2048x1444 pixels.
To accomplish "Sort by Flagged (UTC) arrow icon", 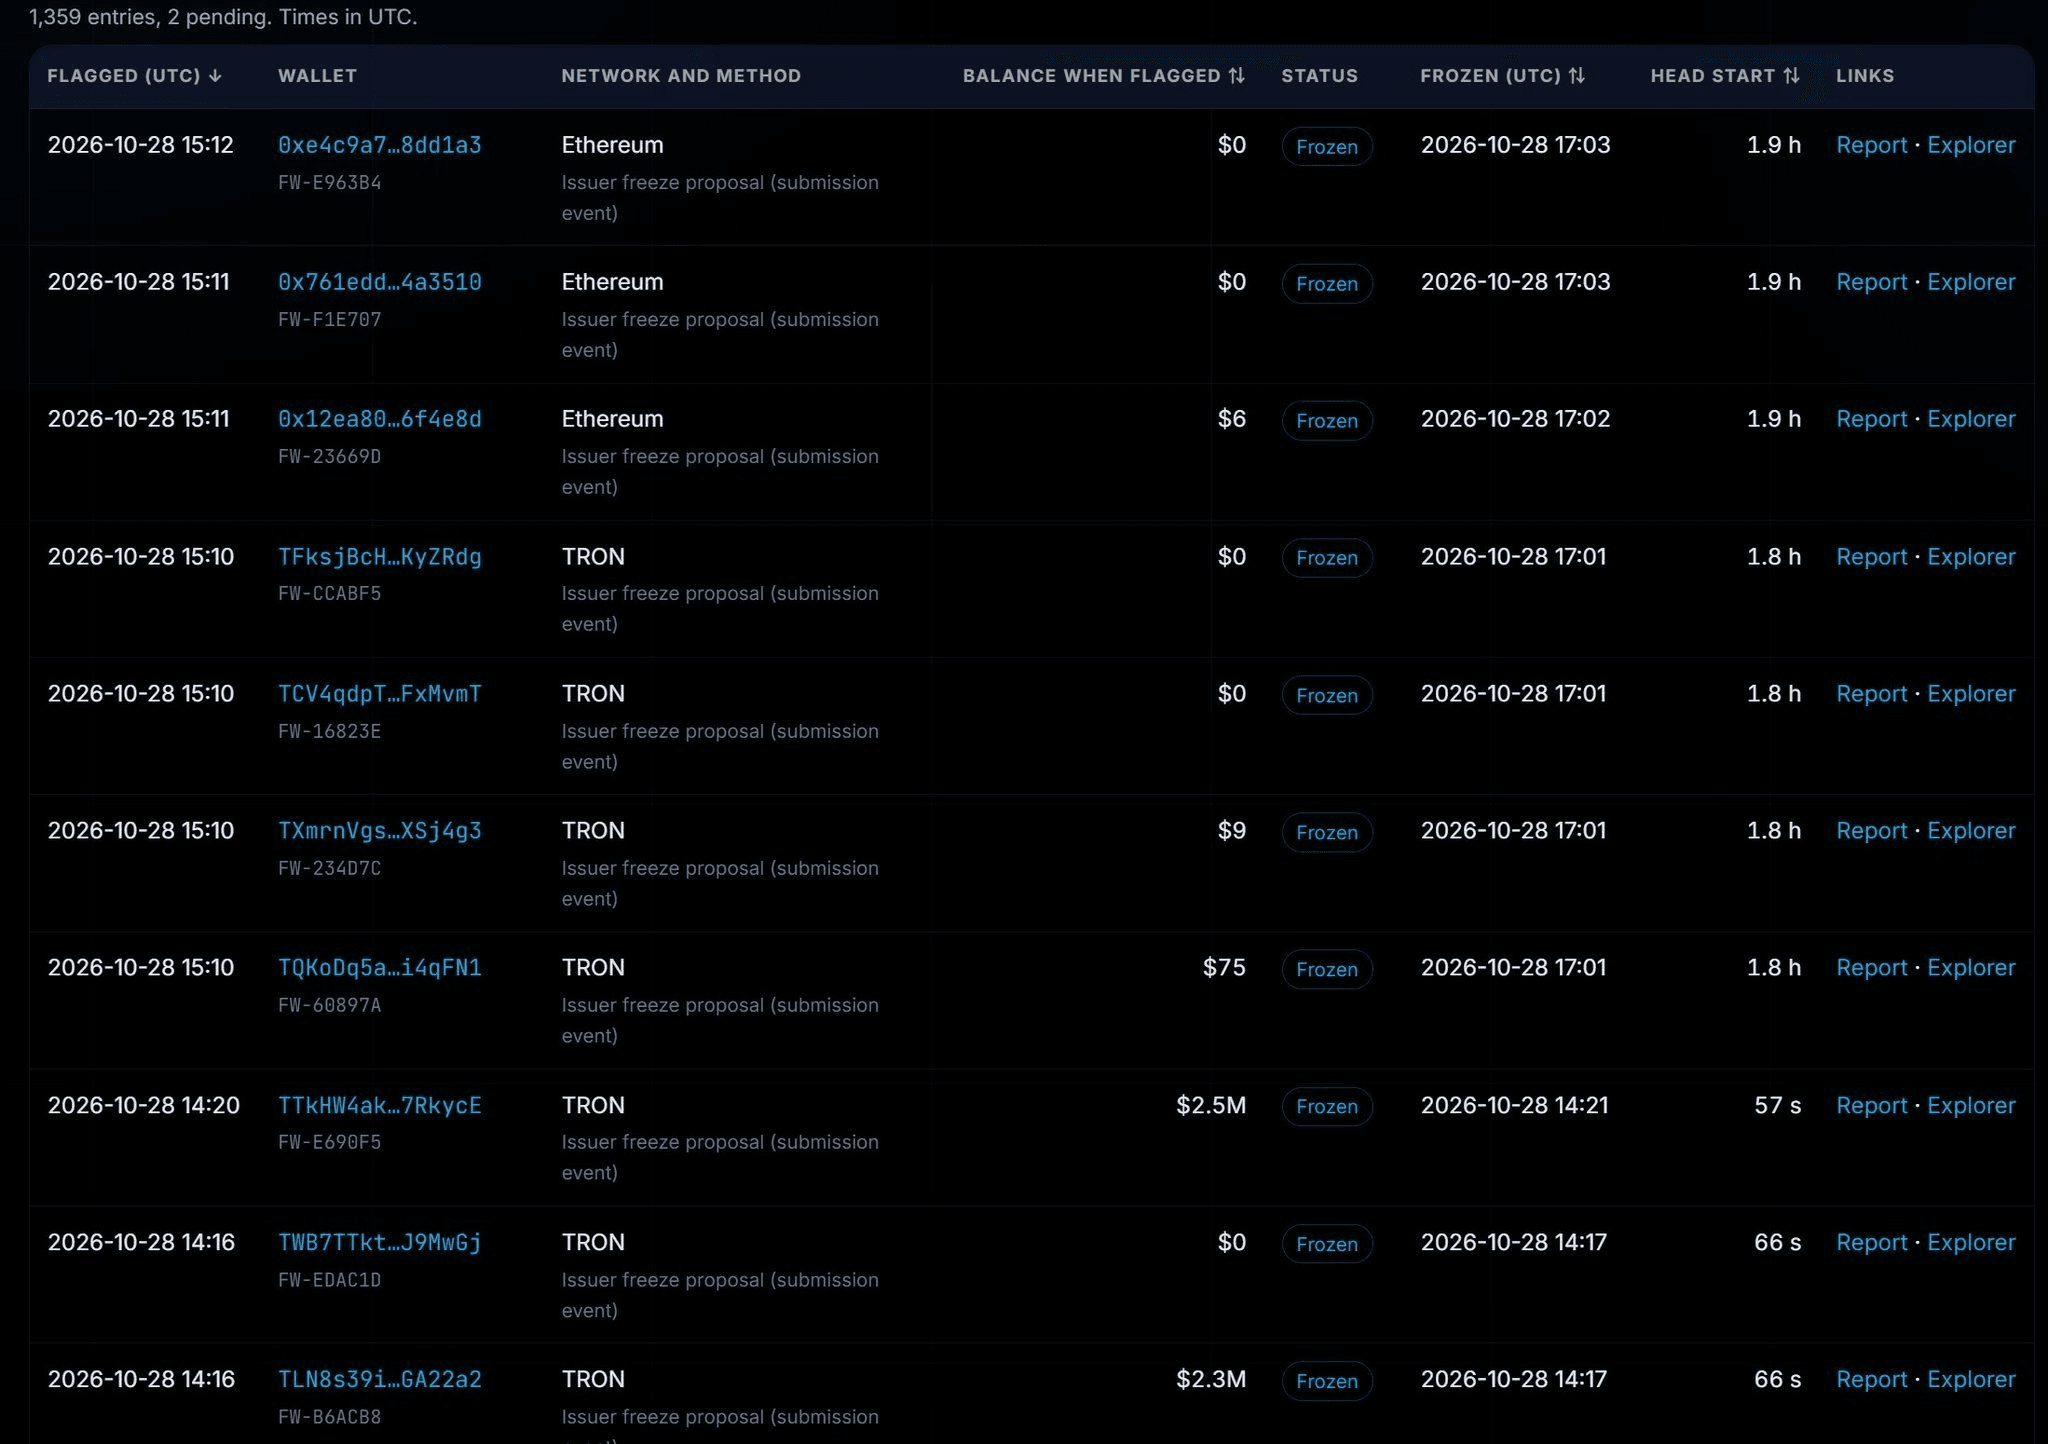I will point(215,76).
